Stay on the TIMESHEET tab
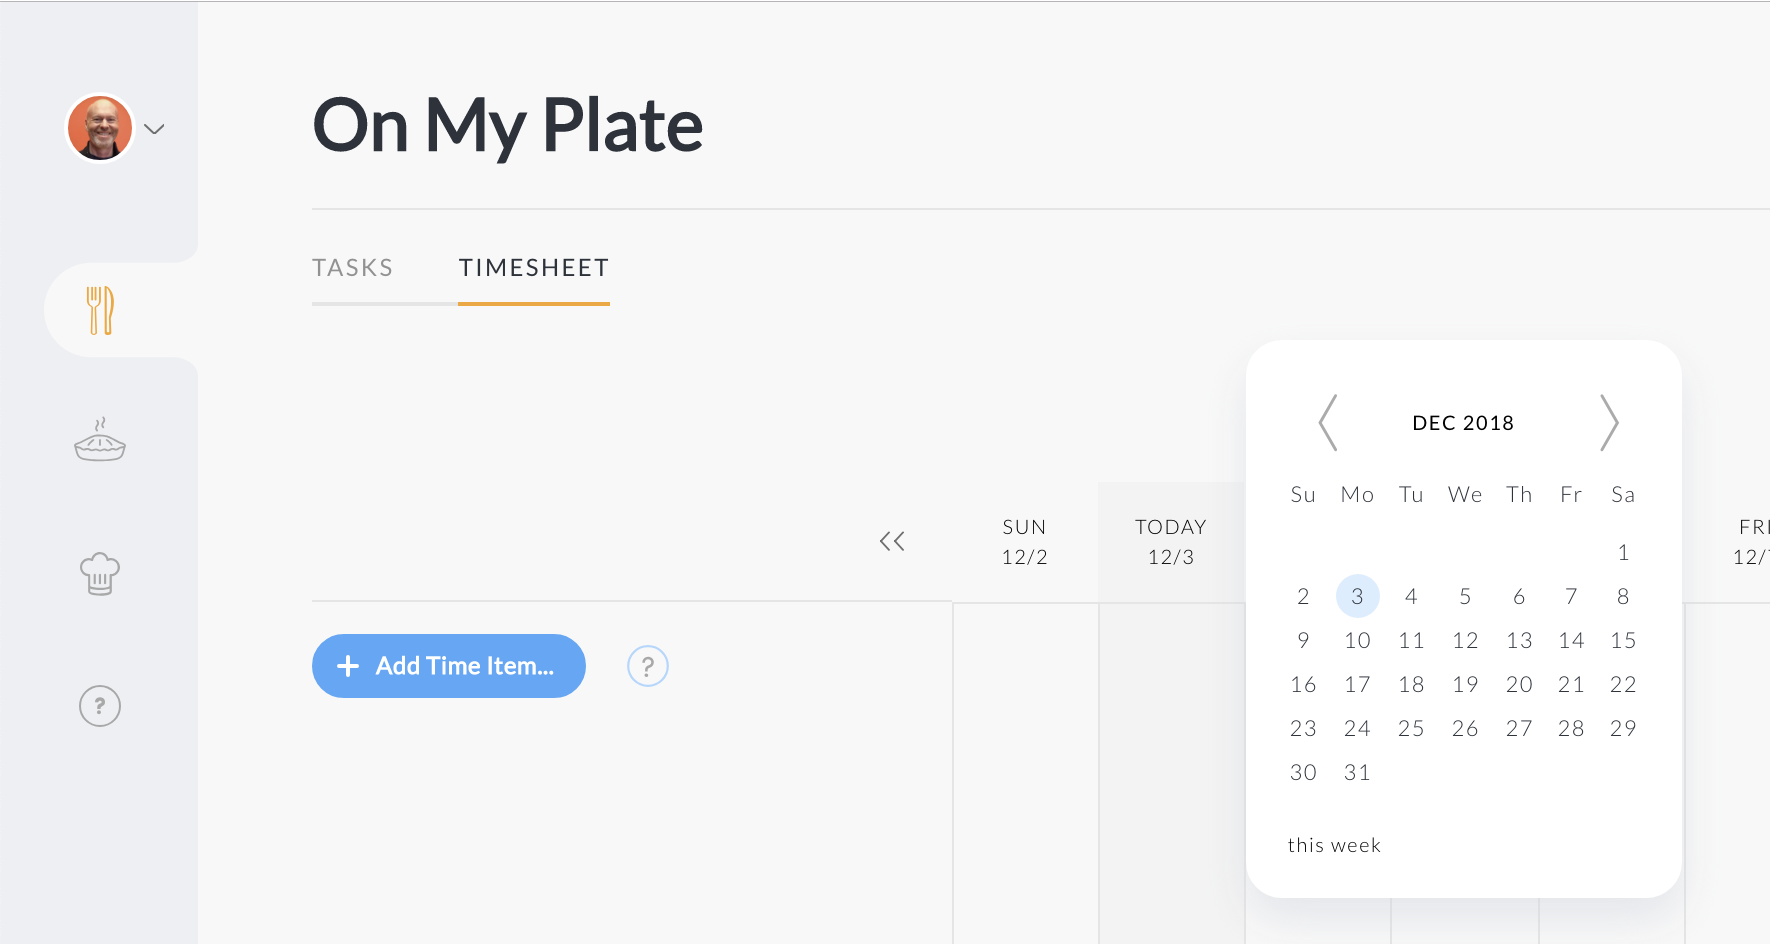This screenshot has width=1770, height=944. pyautogui.click(x=534, y=267)
